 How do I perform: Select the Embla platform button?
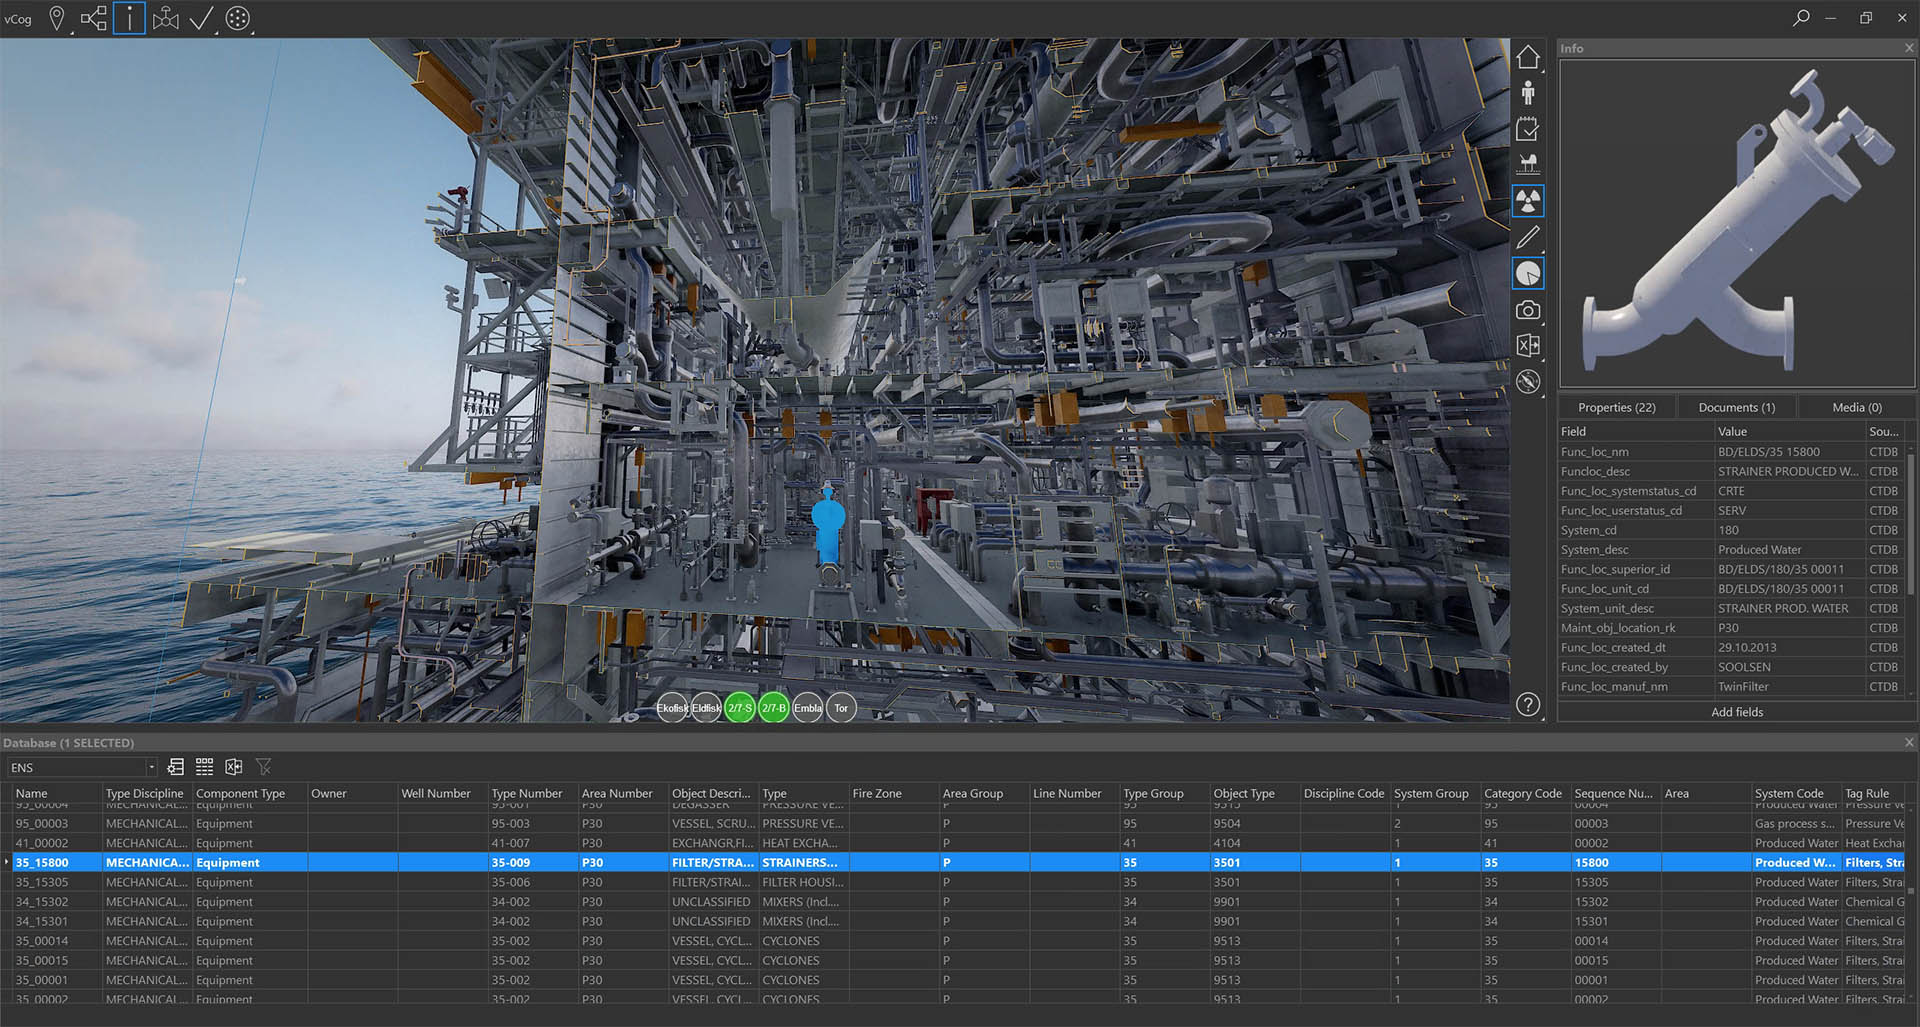click(808, 708)
